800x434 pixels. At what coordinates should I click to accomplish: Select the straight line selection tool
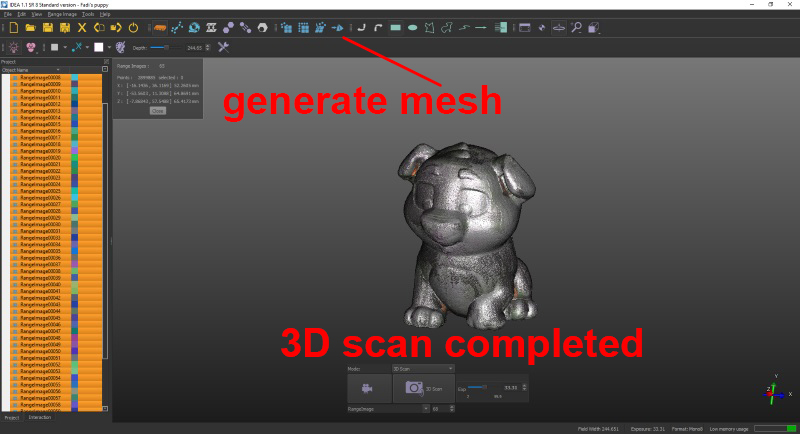(x=481, y=28)
